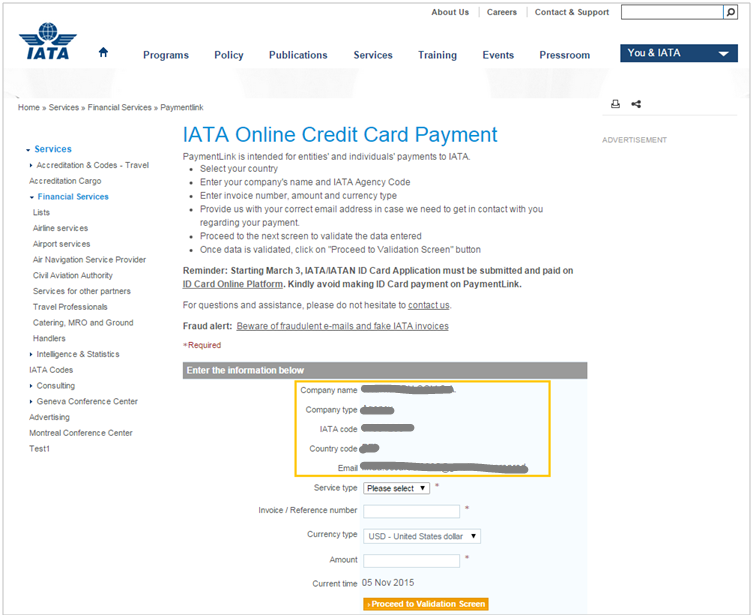Click Services in the breadcrumb

[x=64, y=107]
